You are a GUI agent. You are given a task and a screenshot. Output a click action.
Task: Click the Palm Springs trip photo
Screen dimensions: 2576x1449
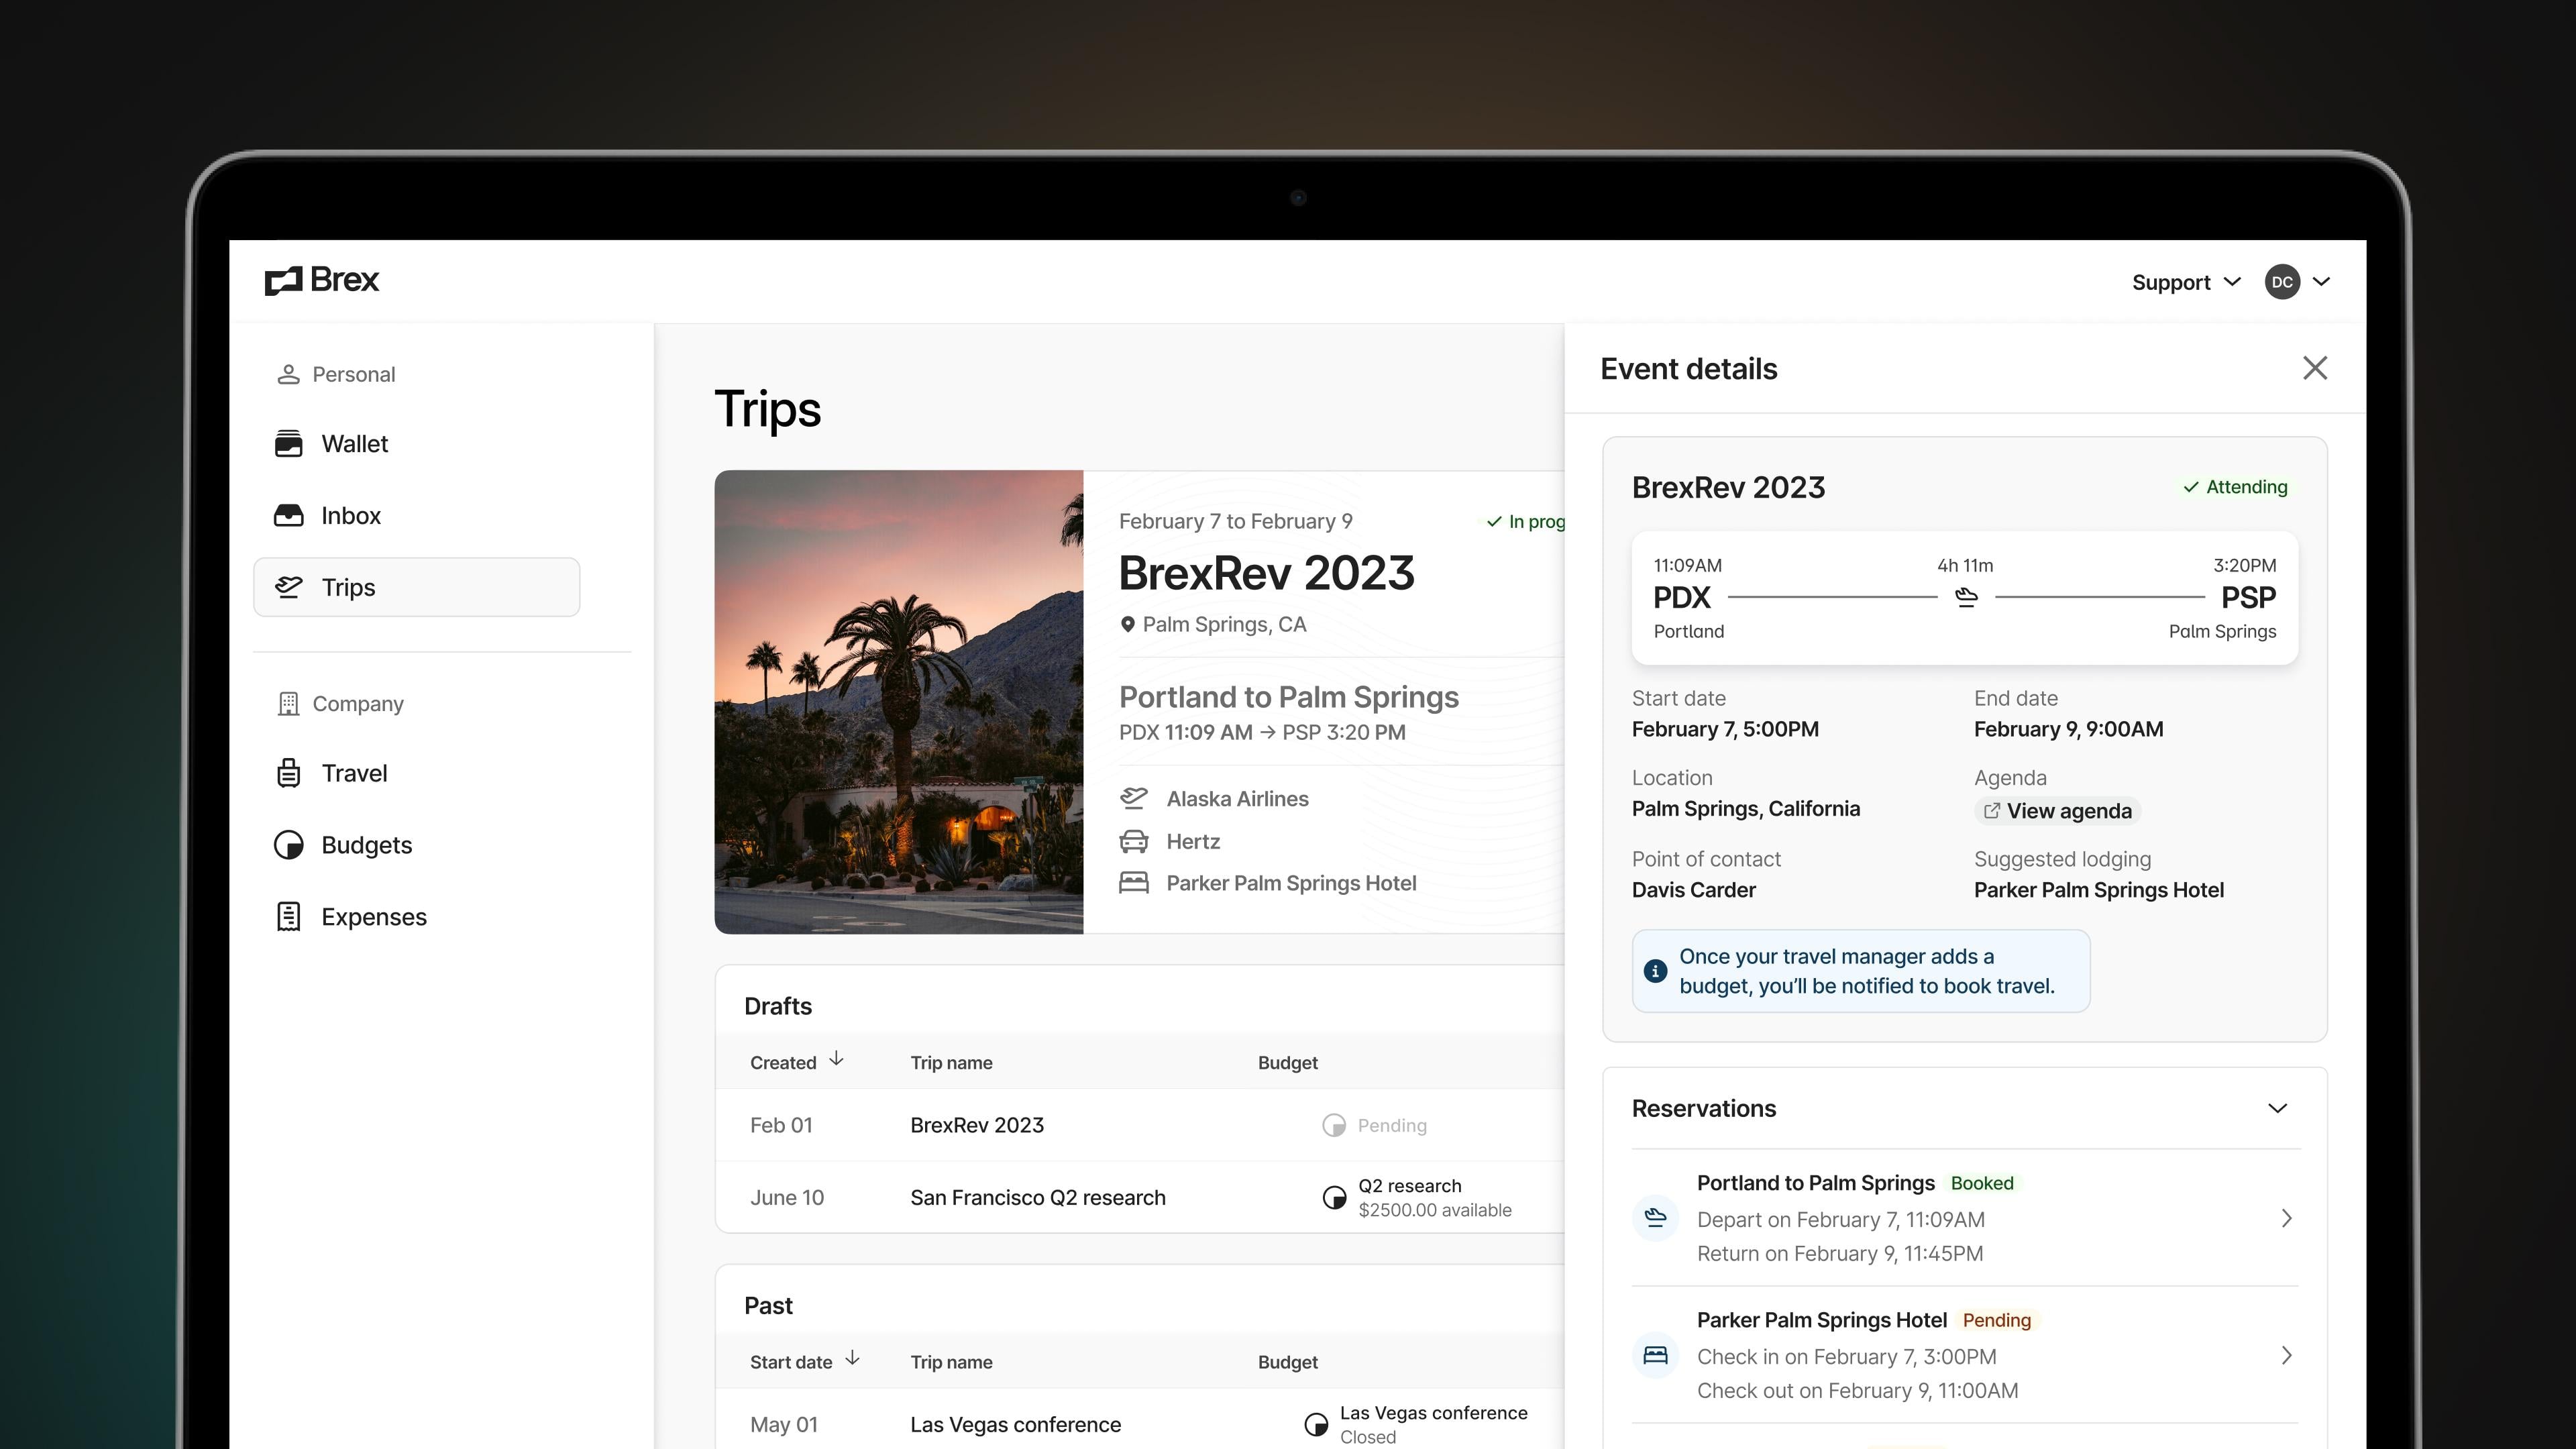tap(898, 702)
